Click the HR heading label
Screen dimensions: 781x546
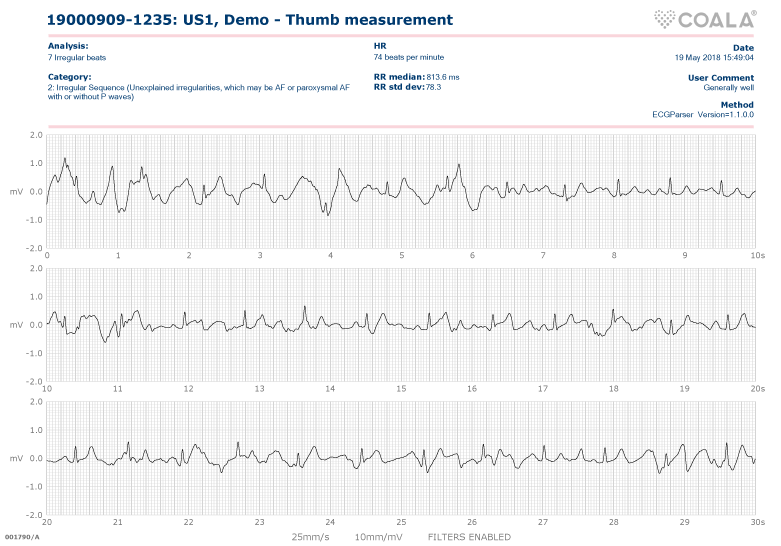point(379,46)
